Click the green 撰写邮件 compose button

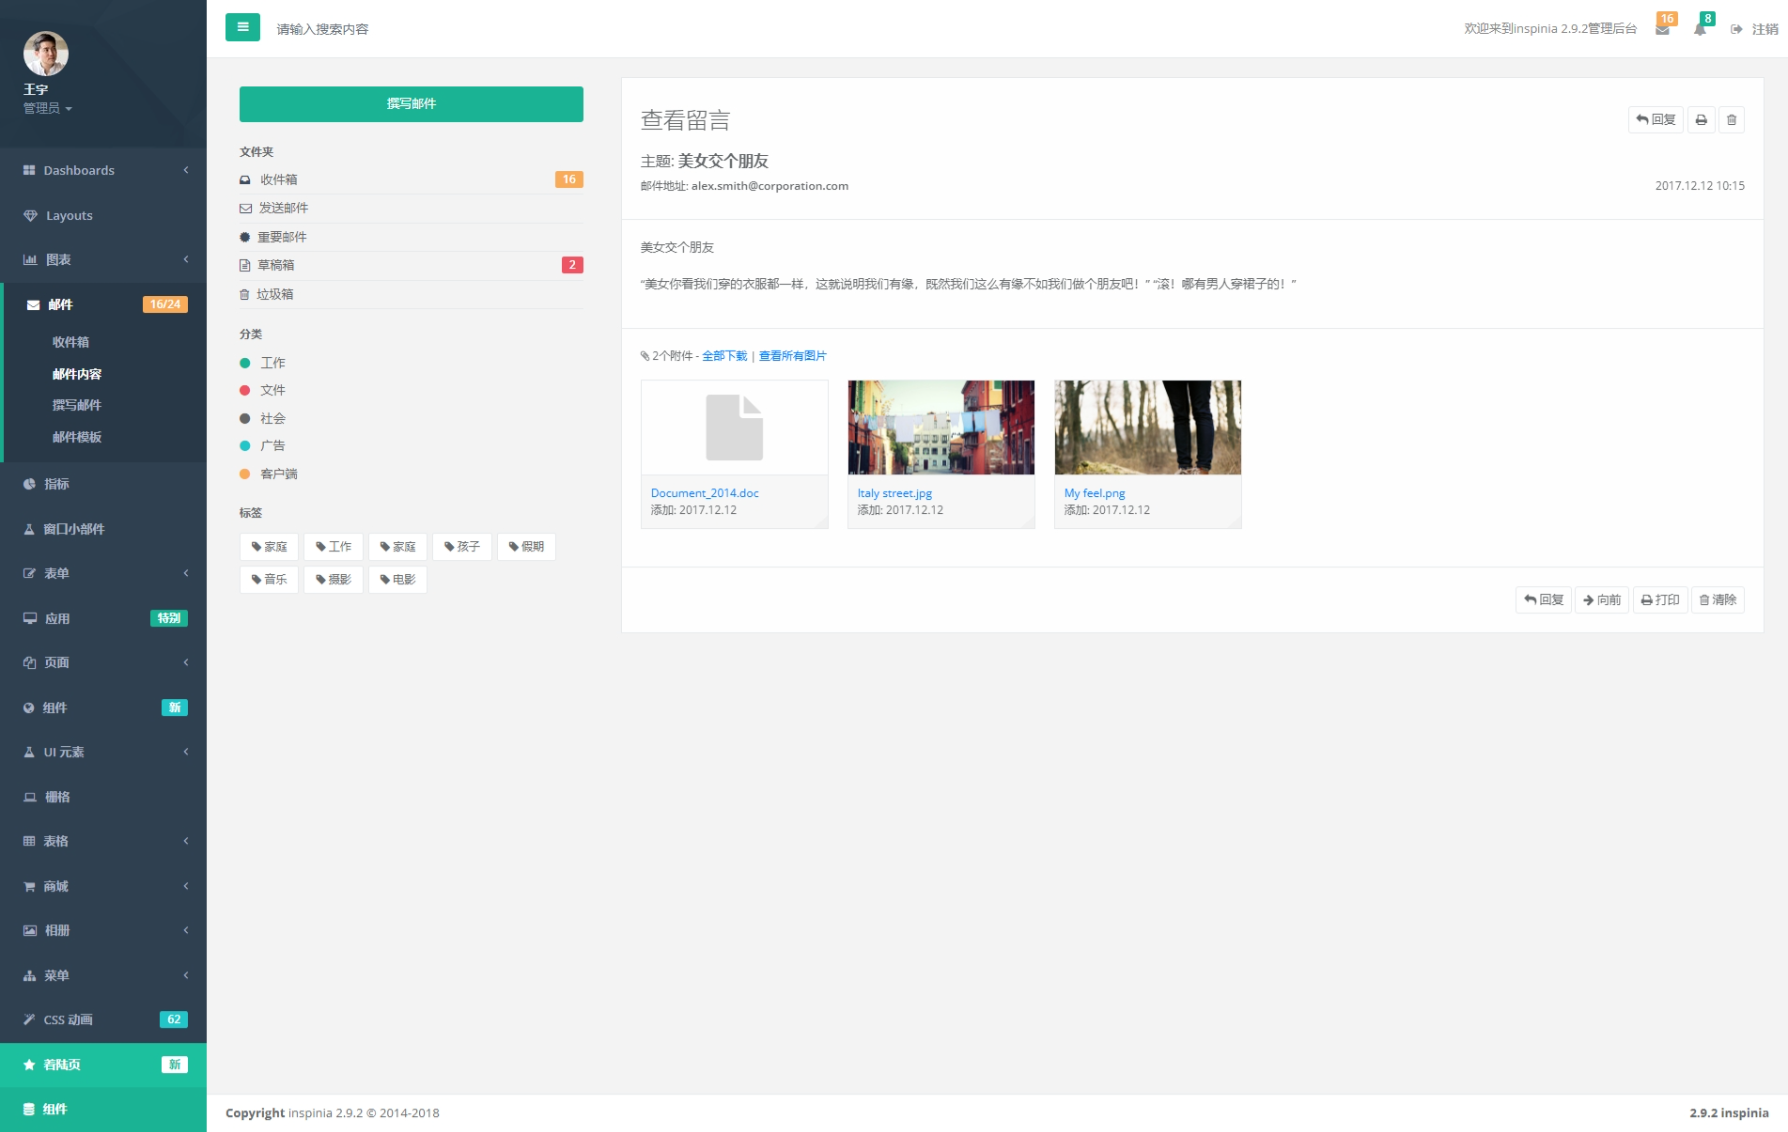point(411,103)
